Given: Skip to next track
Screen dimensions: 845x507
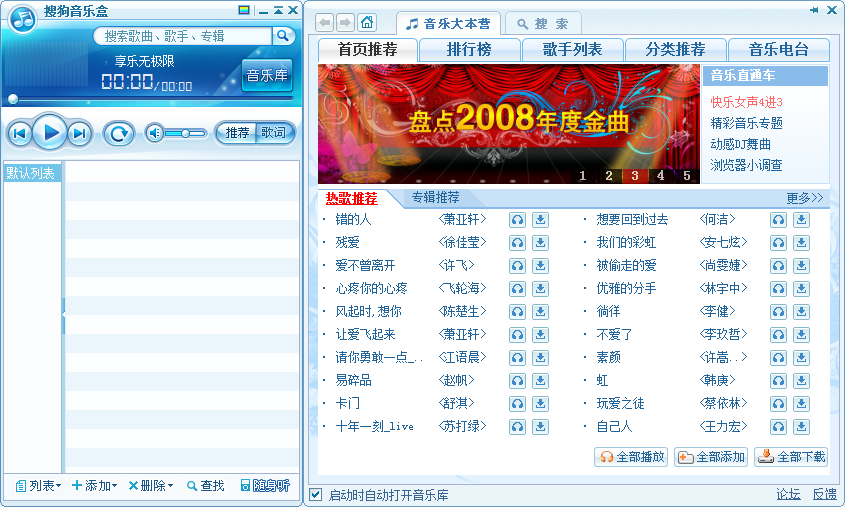Looking at the screenshot, I should pyautogui.click(x=80, y=133).
